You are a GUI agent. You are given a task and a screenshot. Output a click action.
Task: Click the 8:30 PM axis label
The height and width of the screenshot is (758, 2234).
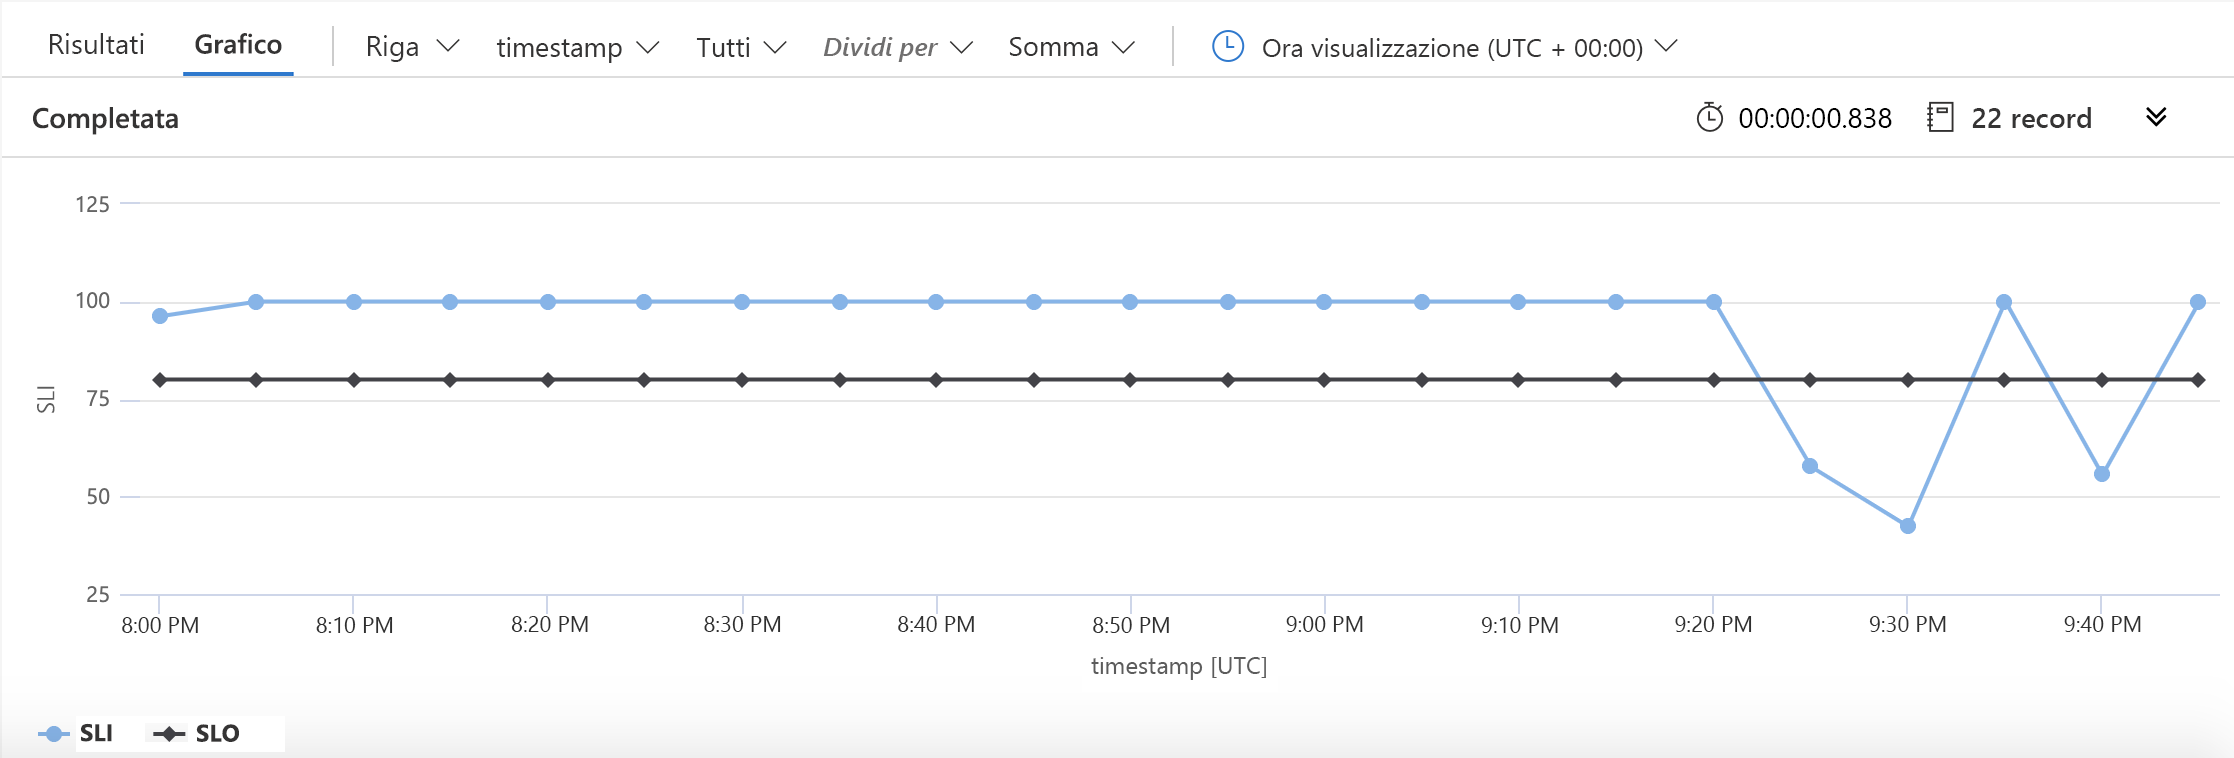coord(742,625)
